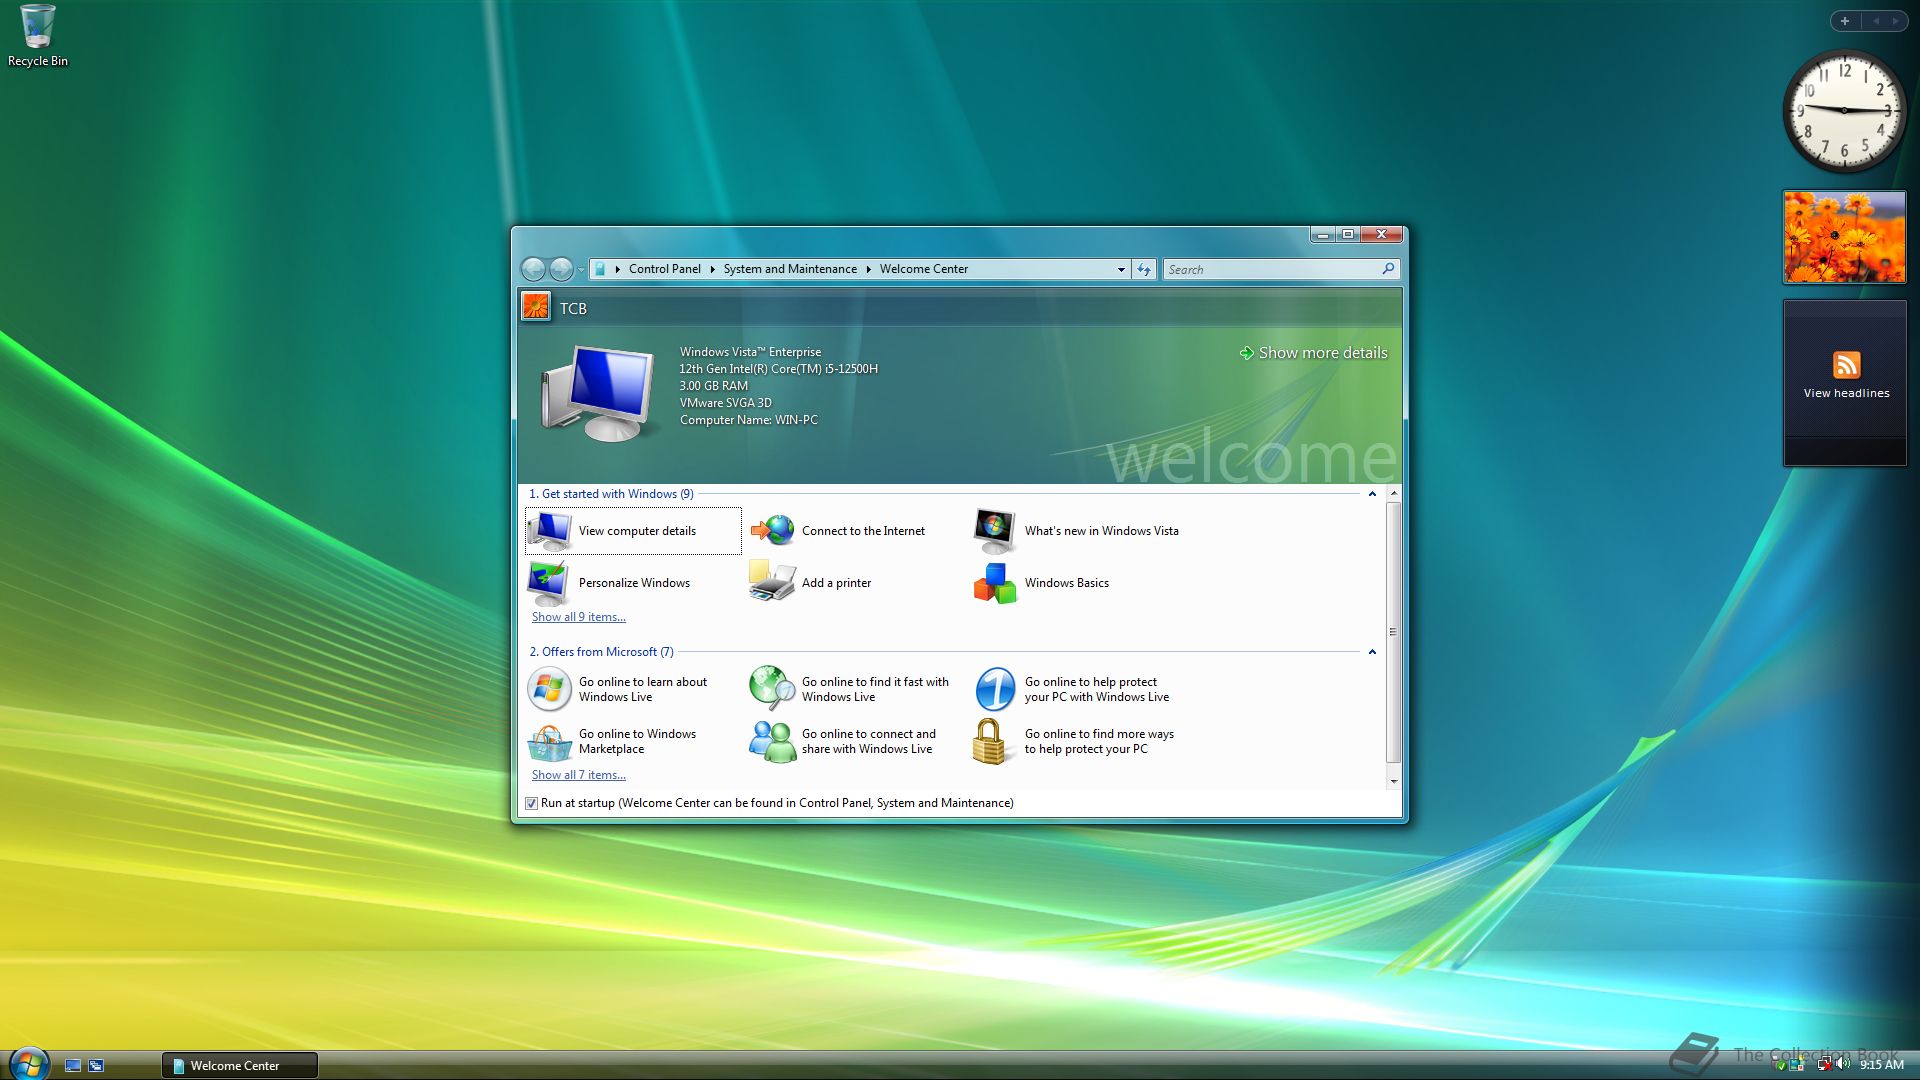The height and width of the screenshot is (1080, 1920).
Task: Collapse Offers from Microsoft section
Action: click(x=1372, y=652)
